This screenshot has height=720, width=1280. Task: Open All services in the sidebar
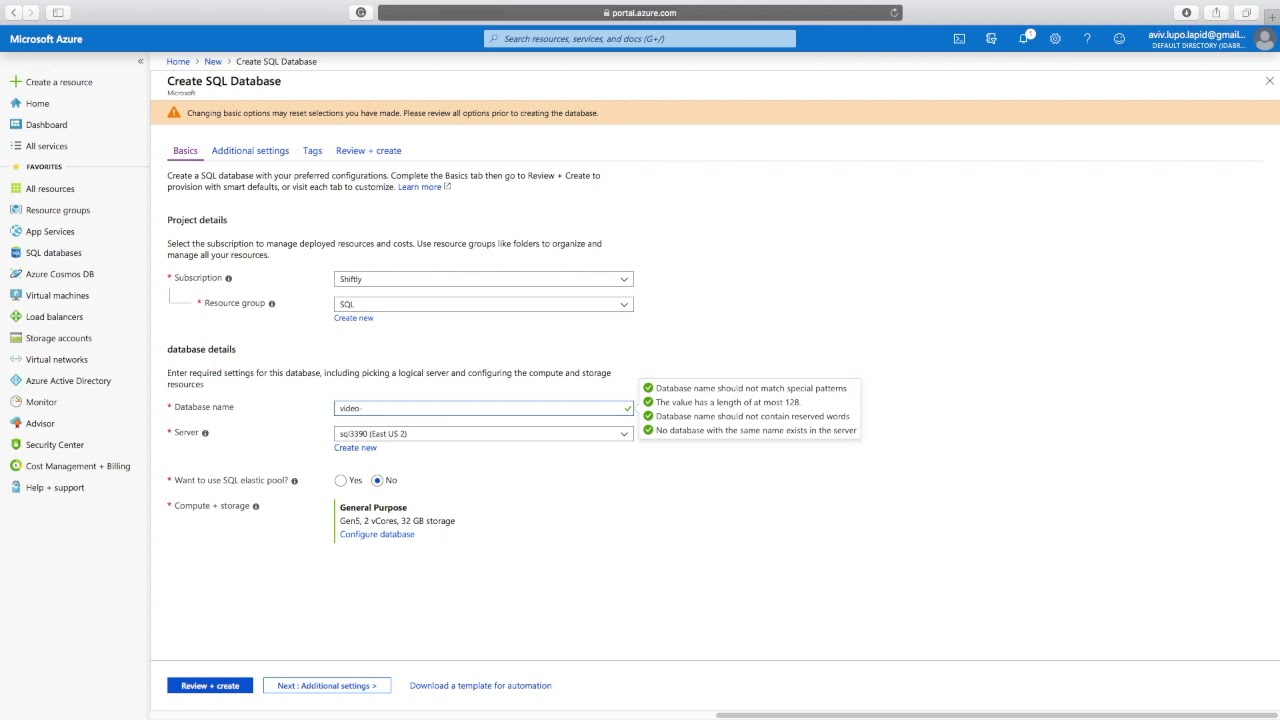[x=46, y=146]
